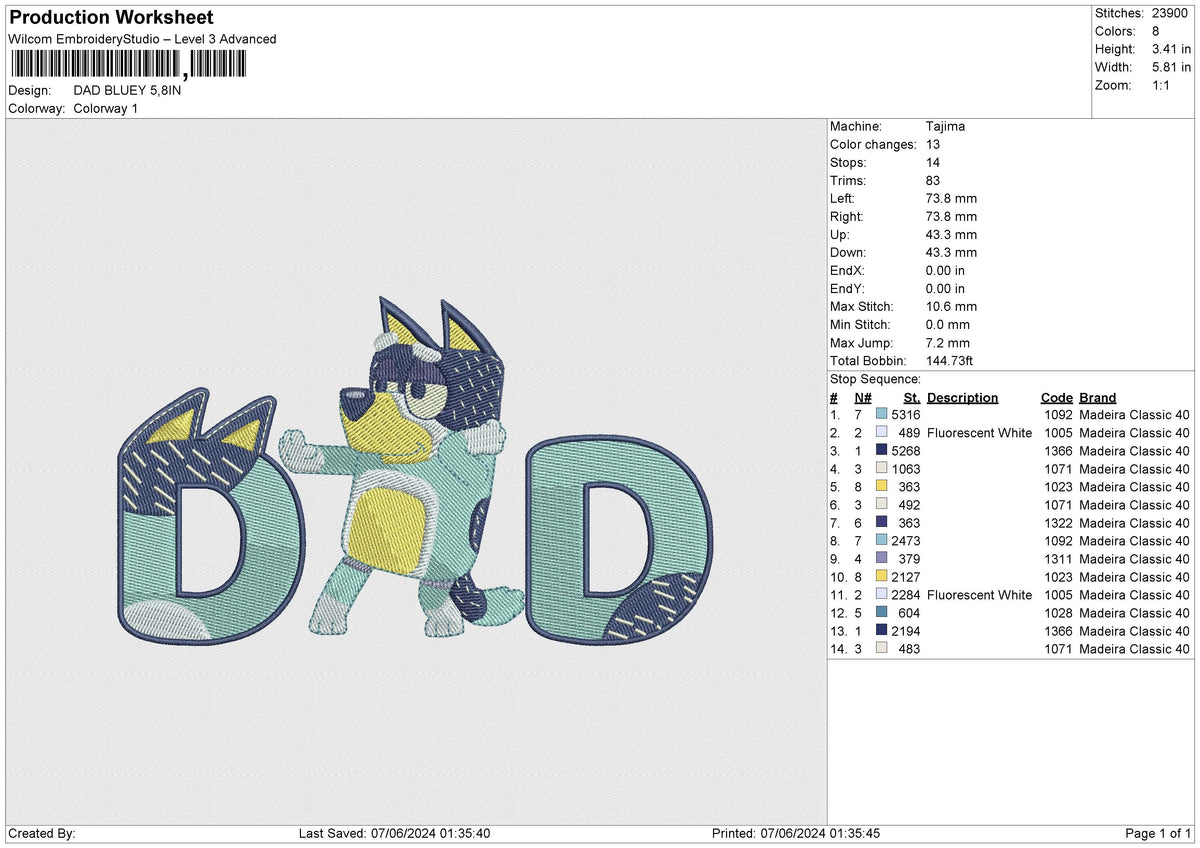Click the Height value 3.41 in
This screenshot has height=848, width=1200.
(1171, 49)
